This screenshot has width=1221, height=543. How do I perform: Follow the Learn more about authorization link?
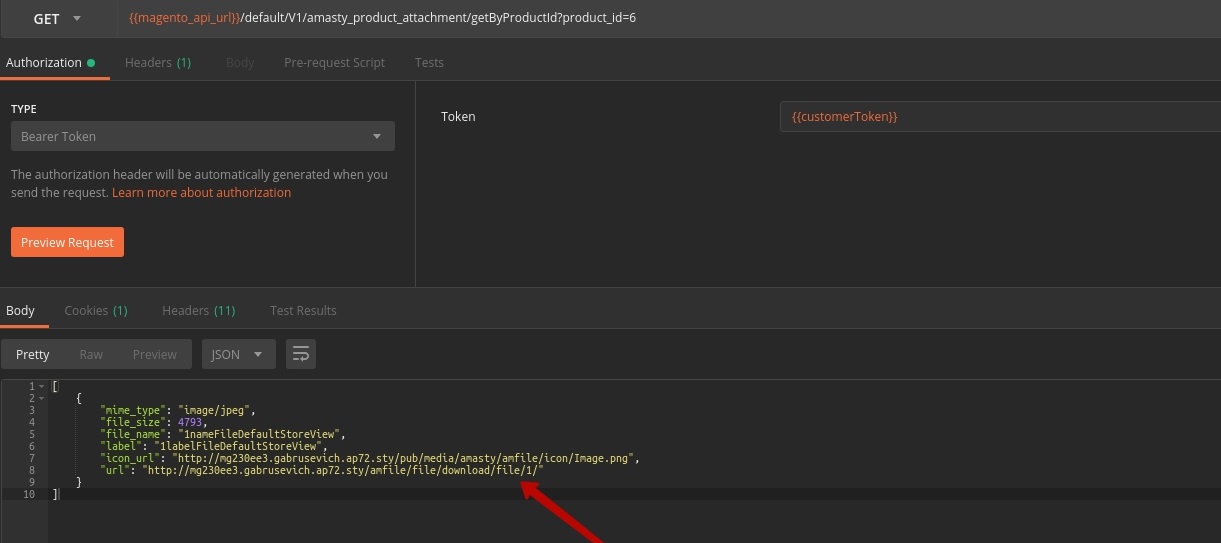pos(201,192)
